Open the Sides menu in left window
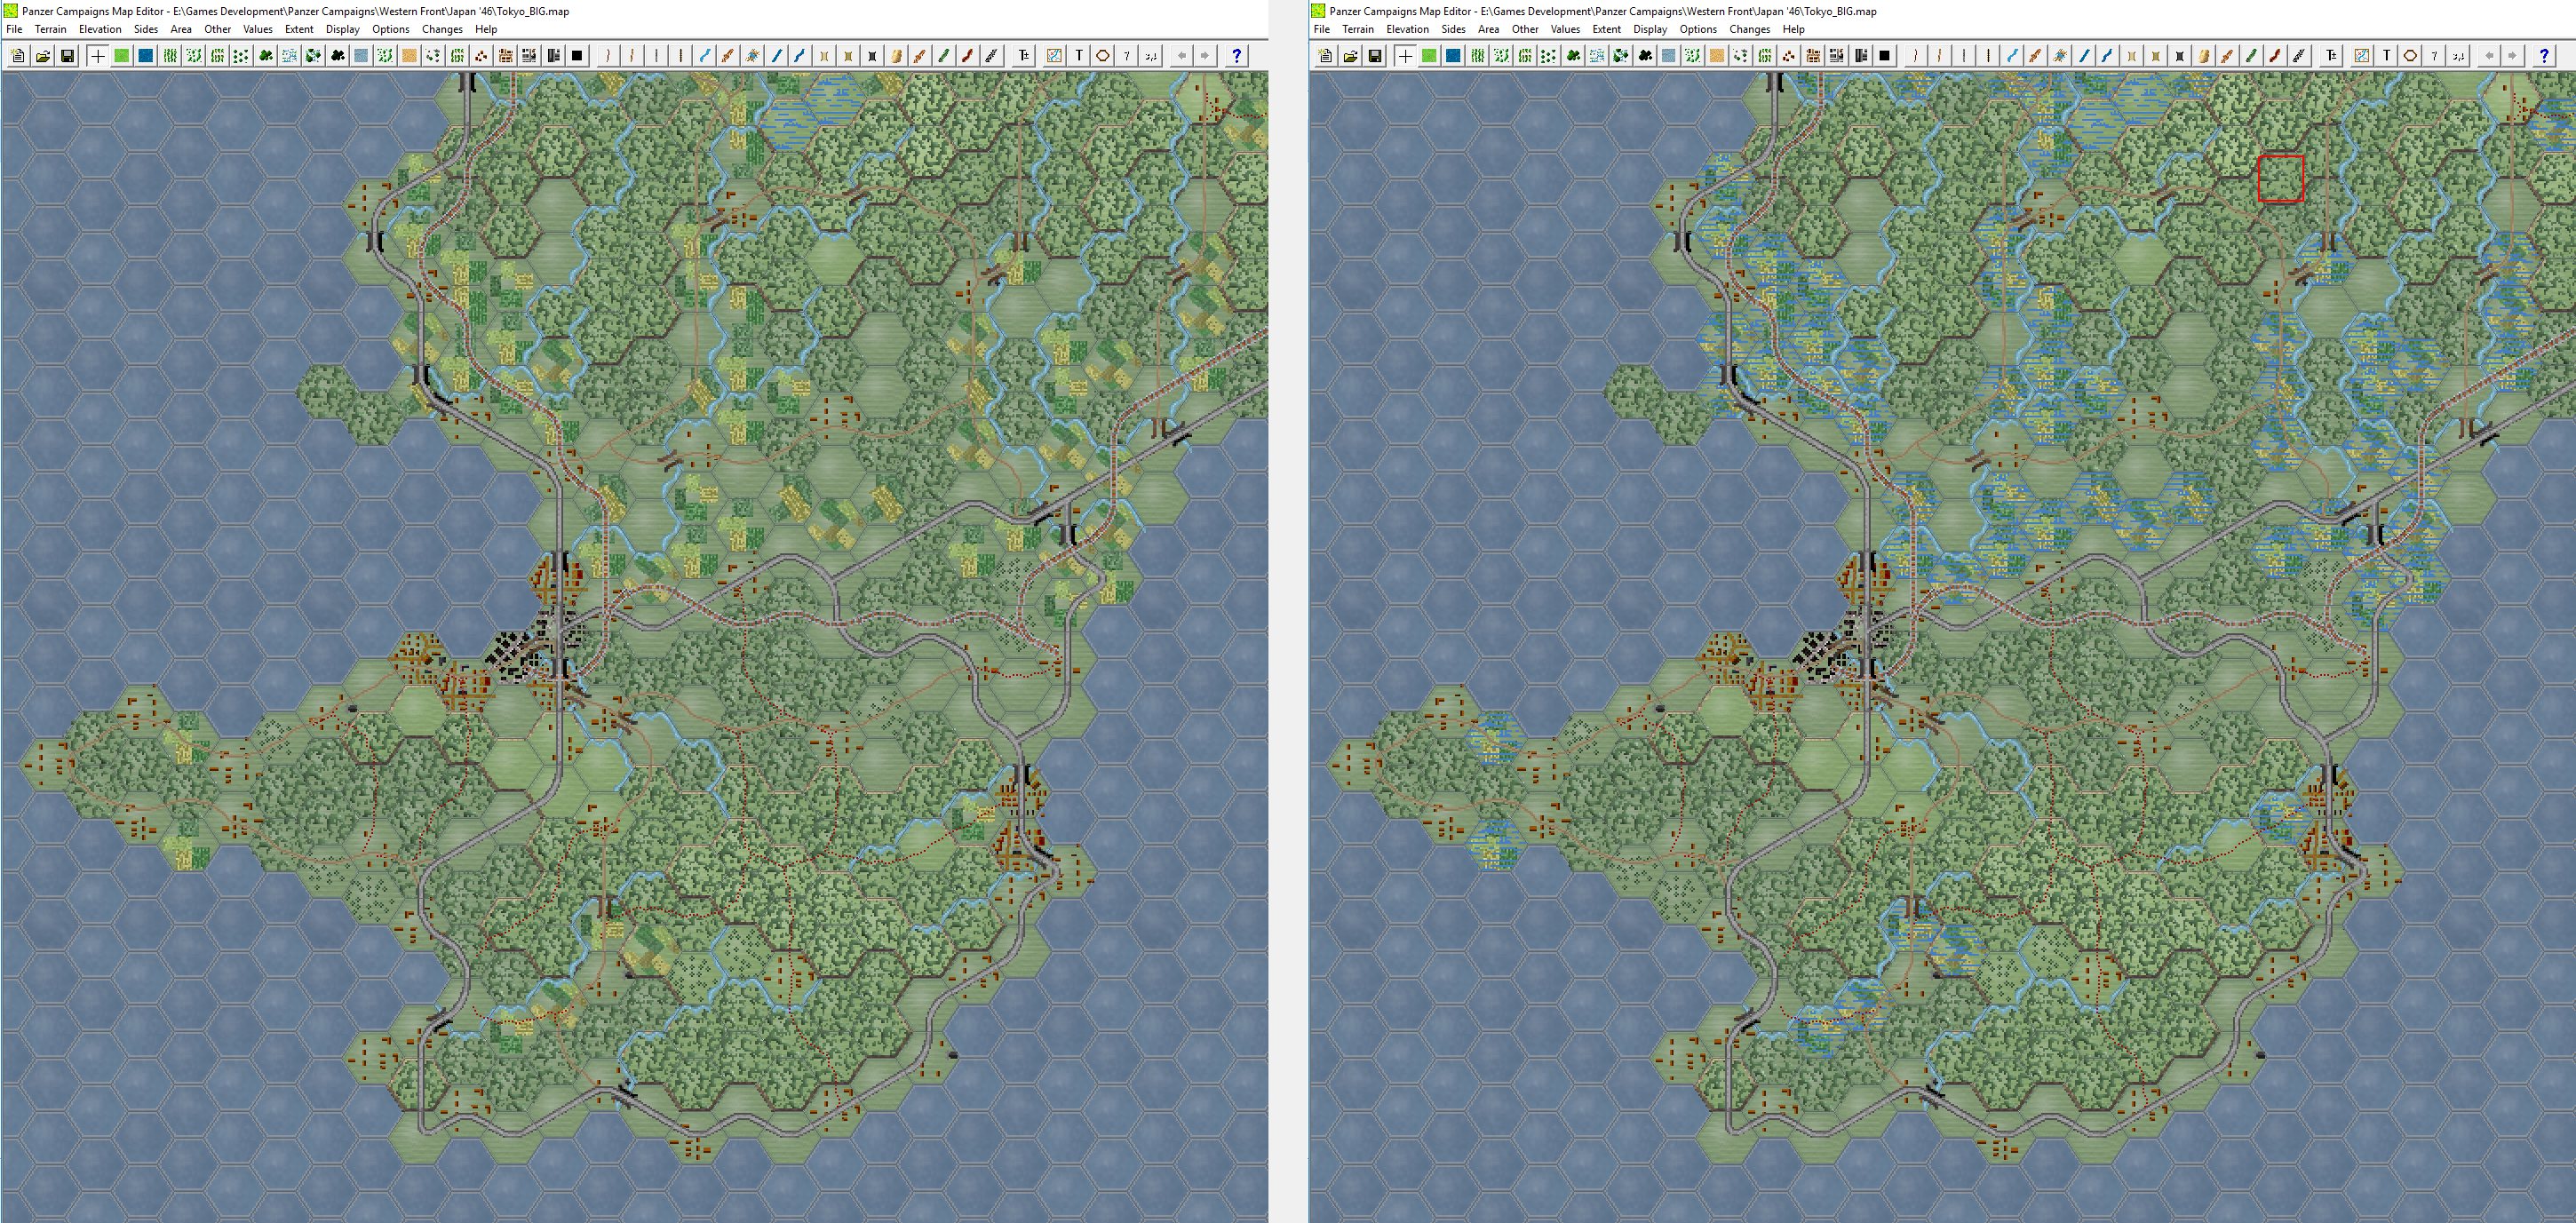This screenshot has width=2576, height=1223. (146, 29)
